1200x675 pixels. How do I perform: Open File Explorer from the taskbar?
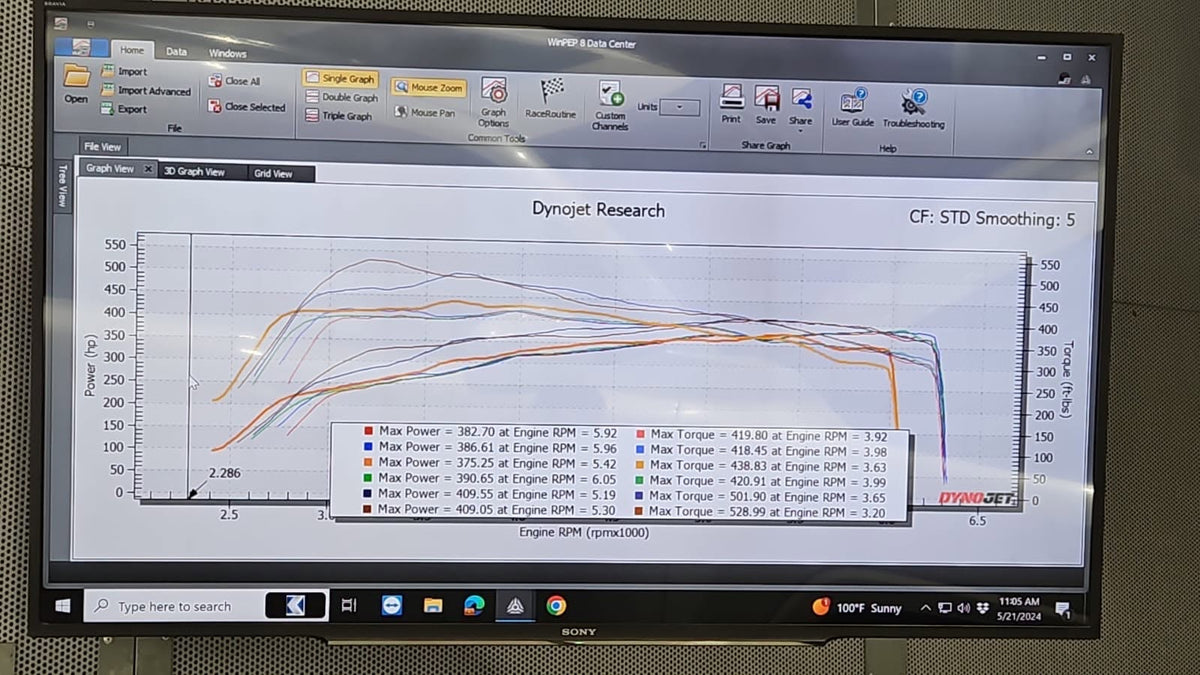[x=433, y=605]
